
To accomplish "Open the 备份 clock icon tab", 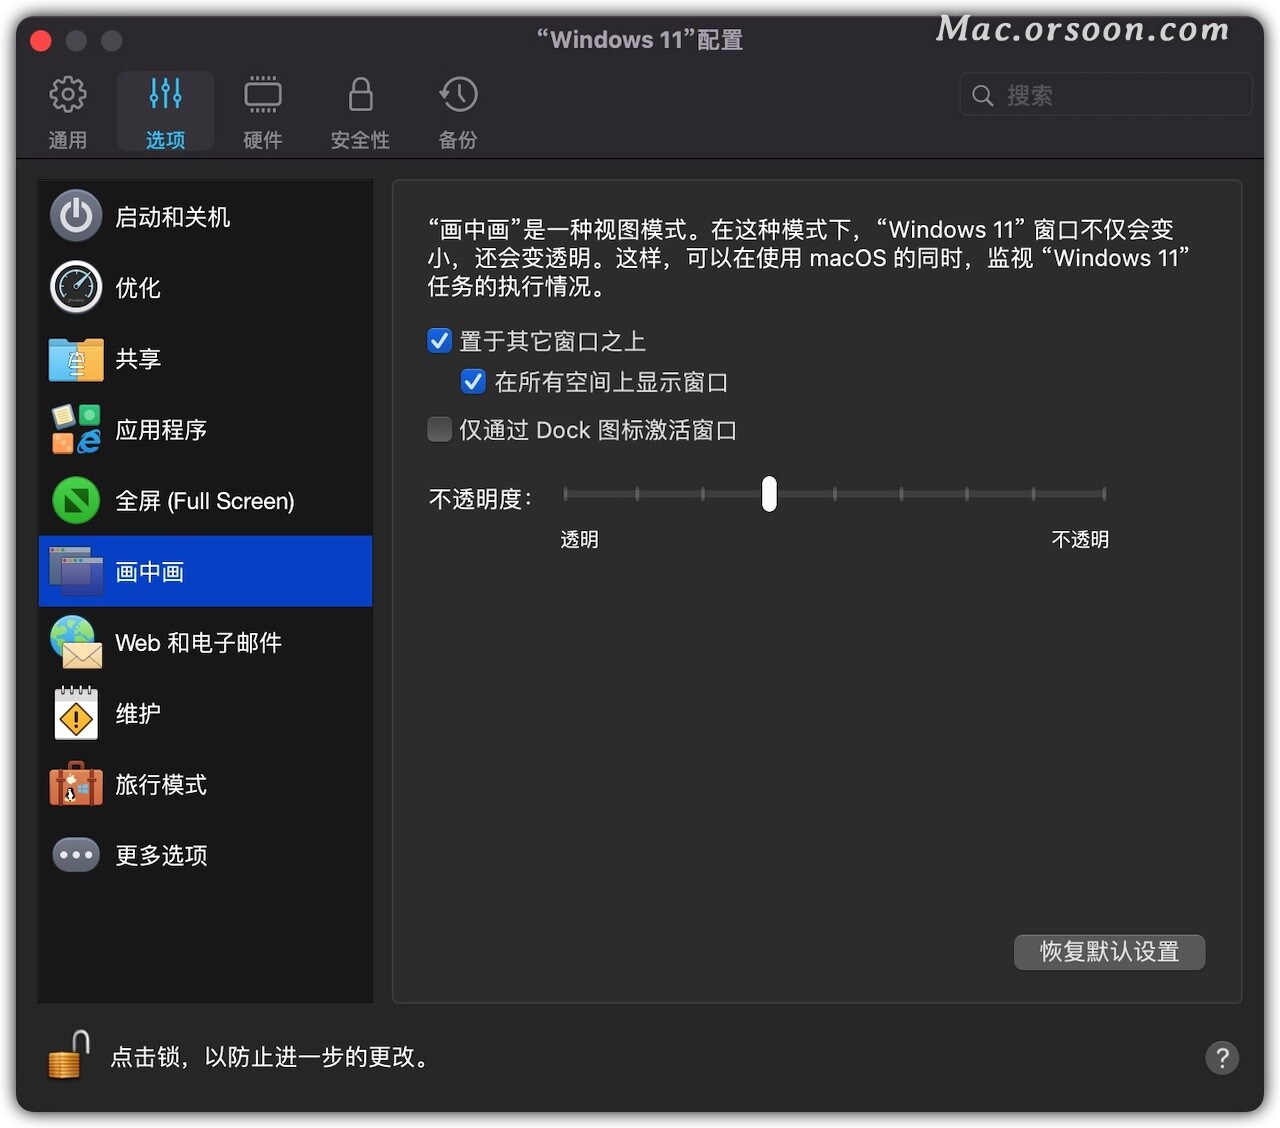I will coord(458,111).
